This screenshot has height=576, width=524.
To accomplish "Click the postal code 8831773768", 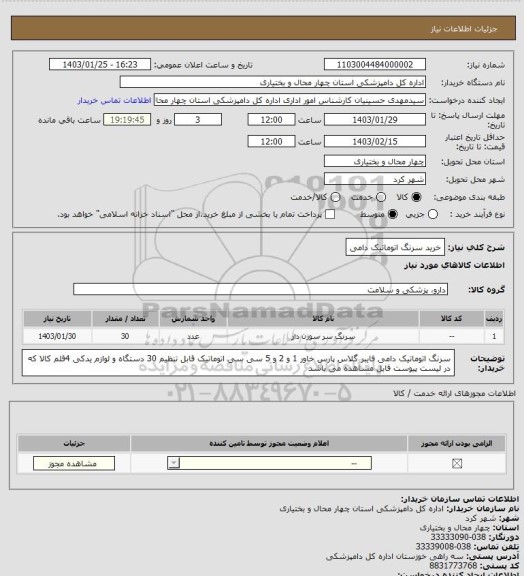I will click(x=453, y=566).
